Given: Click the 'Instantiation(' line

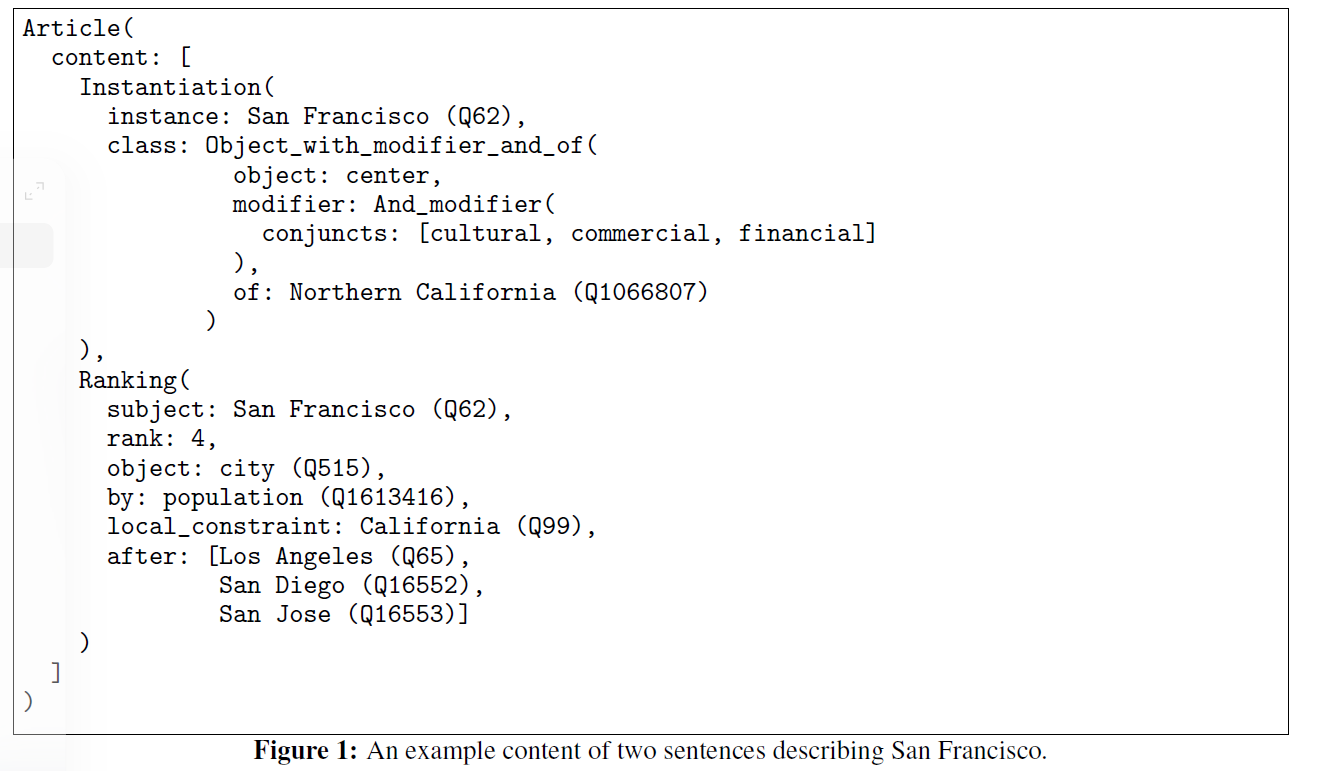Looking at the screenshot, I should tap(177, 87).
